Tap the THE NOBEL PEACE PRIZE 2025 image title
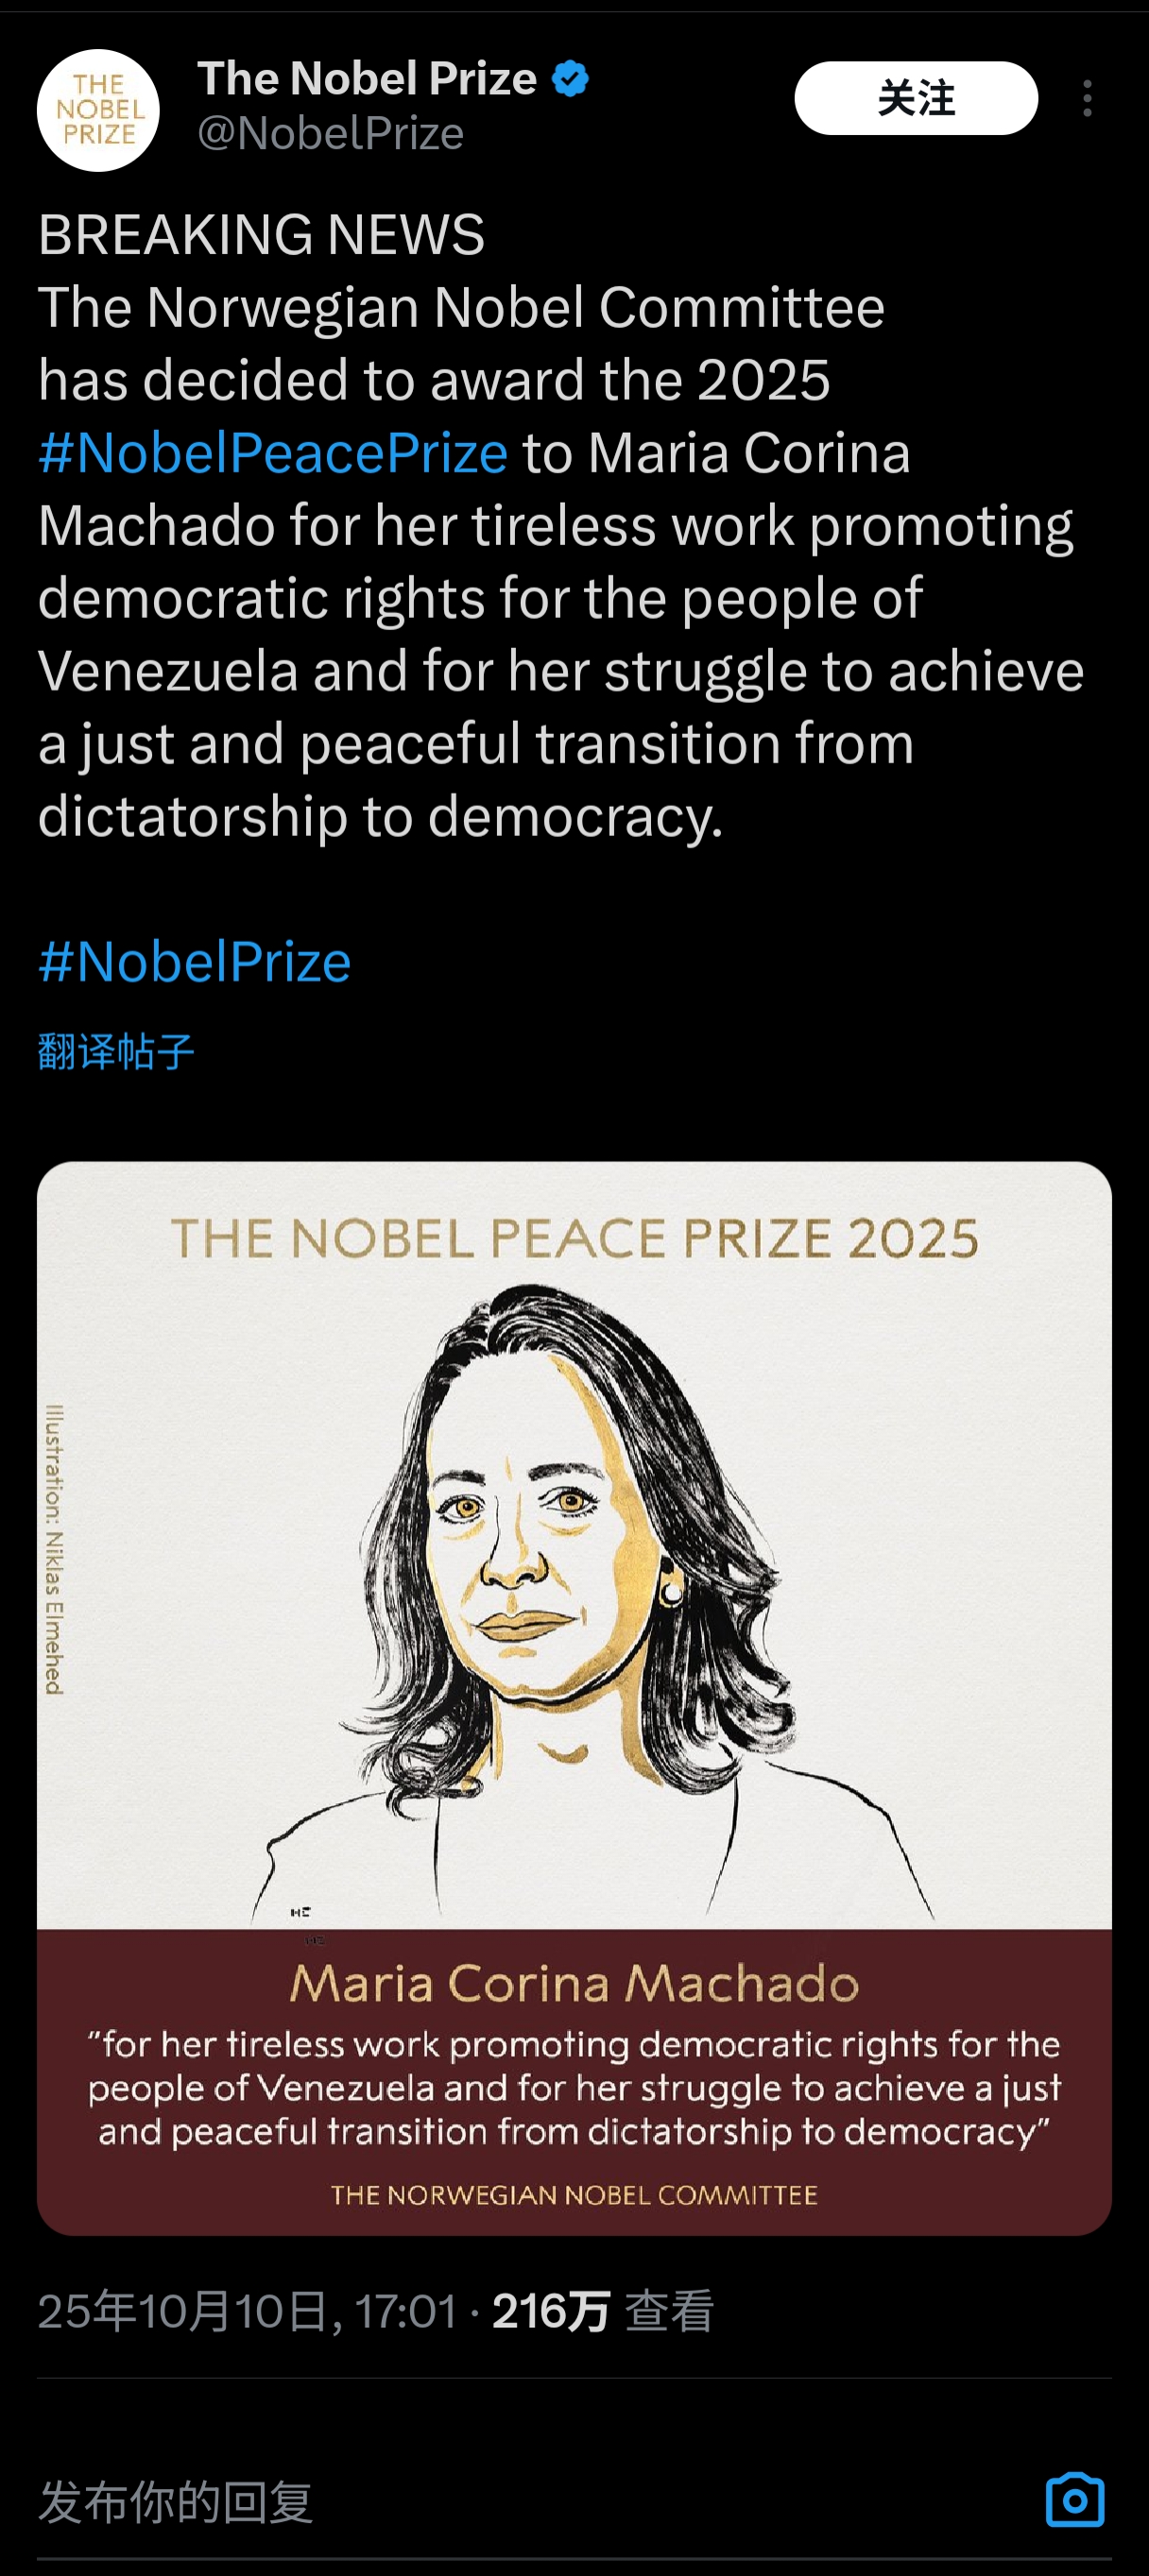The image size is (1149, 2576). tap(575, 1238)
